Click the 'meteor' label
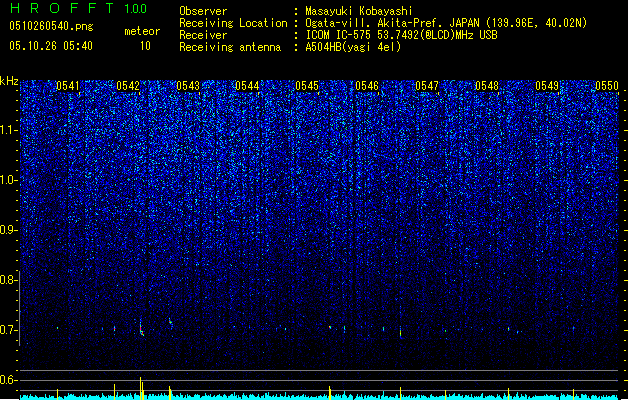This screenshot has width=629, height=400. click(x=142, y=31)
